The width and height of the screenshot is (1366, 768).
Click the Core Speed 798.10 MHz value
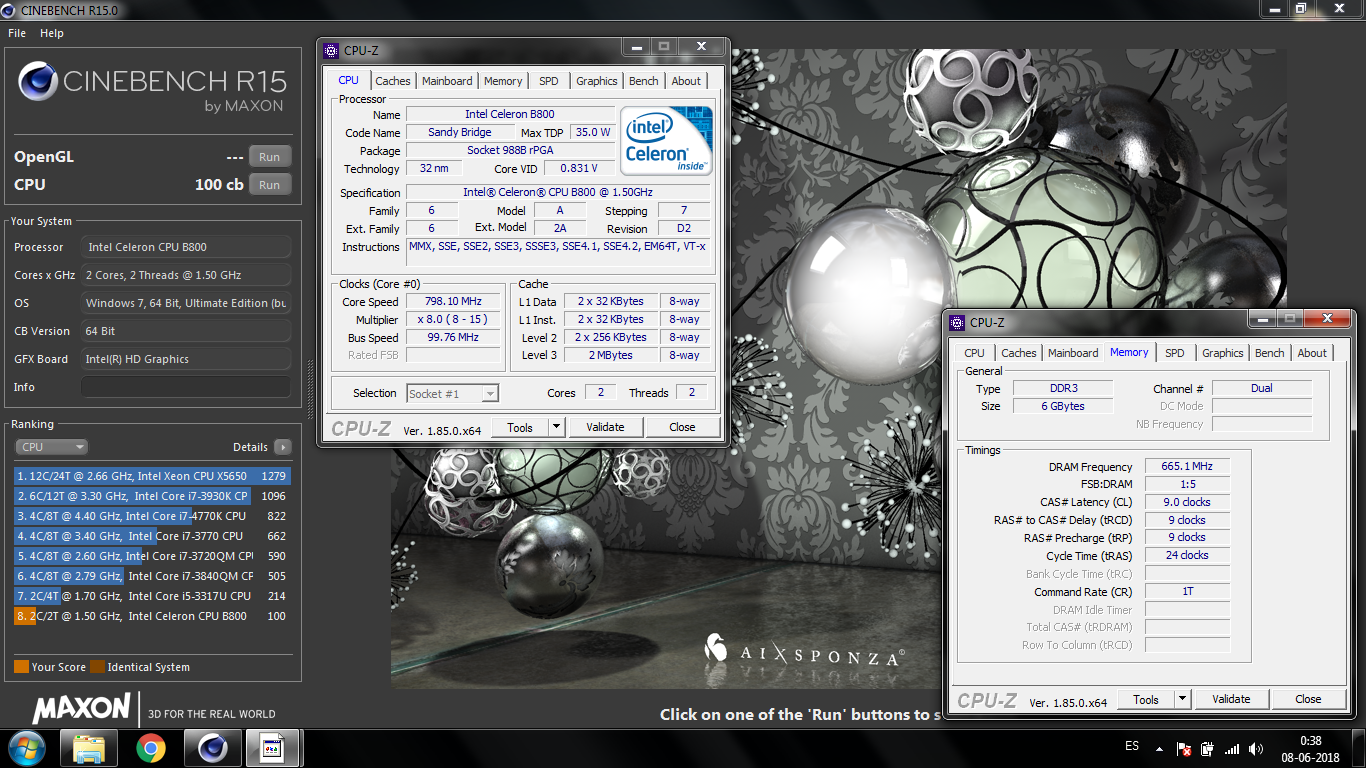click(x=453, y=301)
